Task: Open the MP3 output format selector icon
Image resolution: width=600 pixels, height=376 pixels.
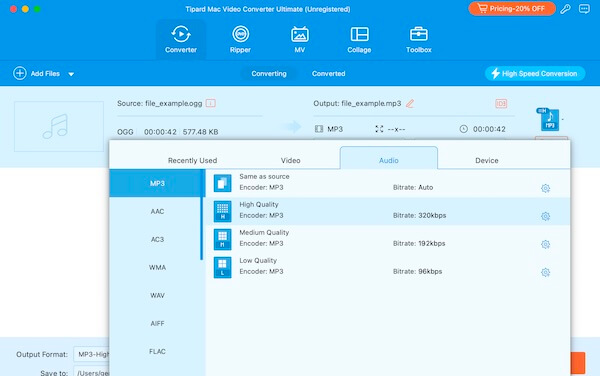Action: click(x=549, y=120)
